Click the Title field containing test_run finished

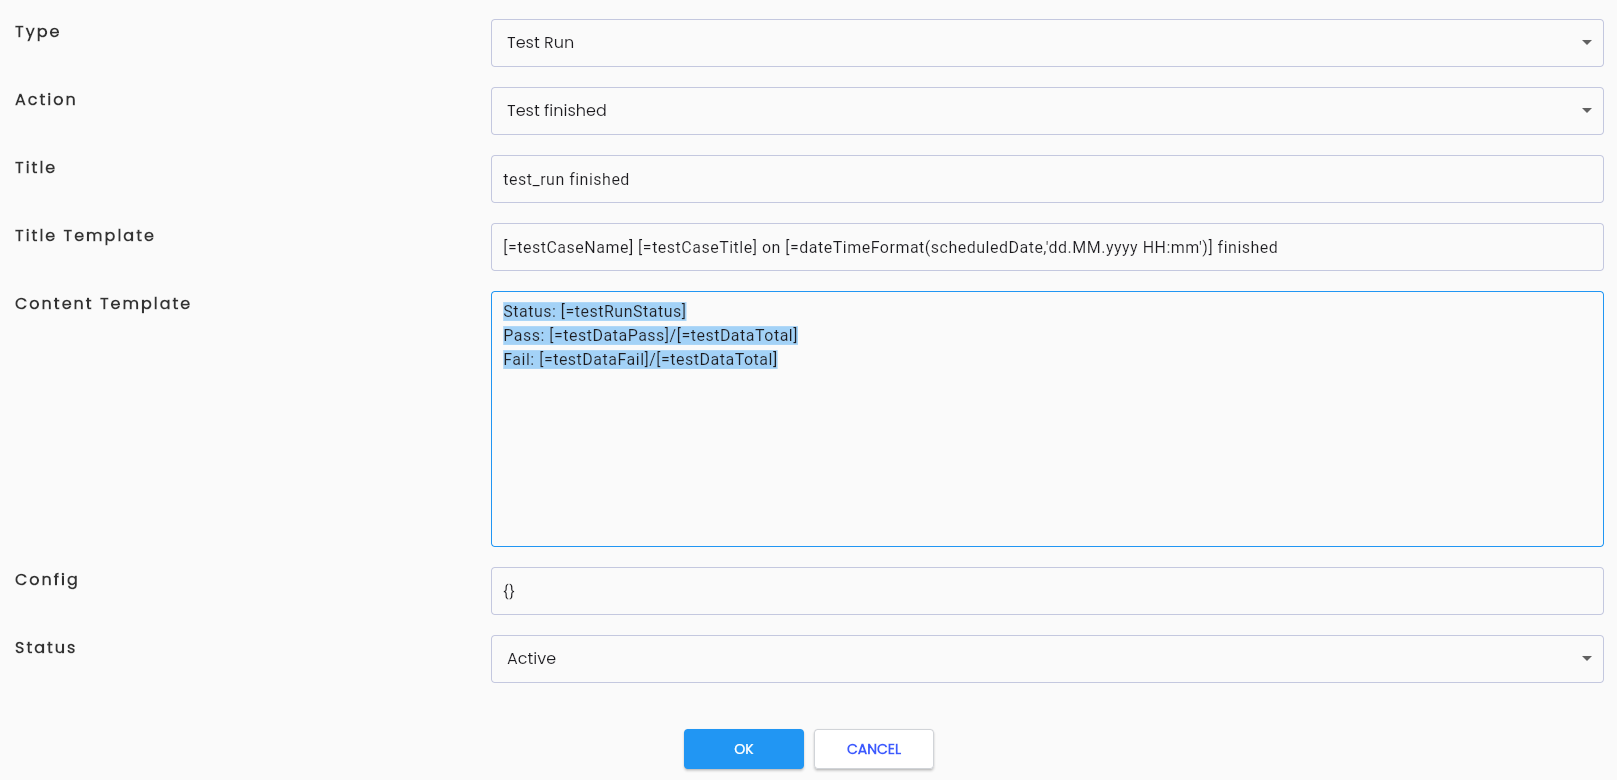pos(1047,179)
